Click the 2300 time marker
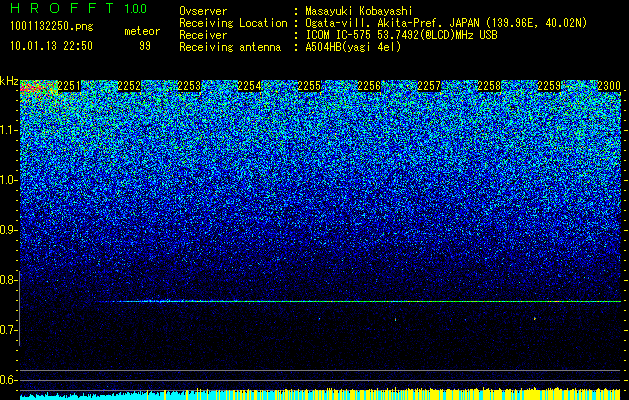Image resolution: width=629 pixels, height=400 pixels. [x=609, y=86]
